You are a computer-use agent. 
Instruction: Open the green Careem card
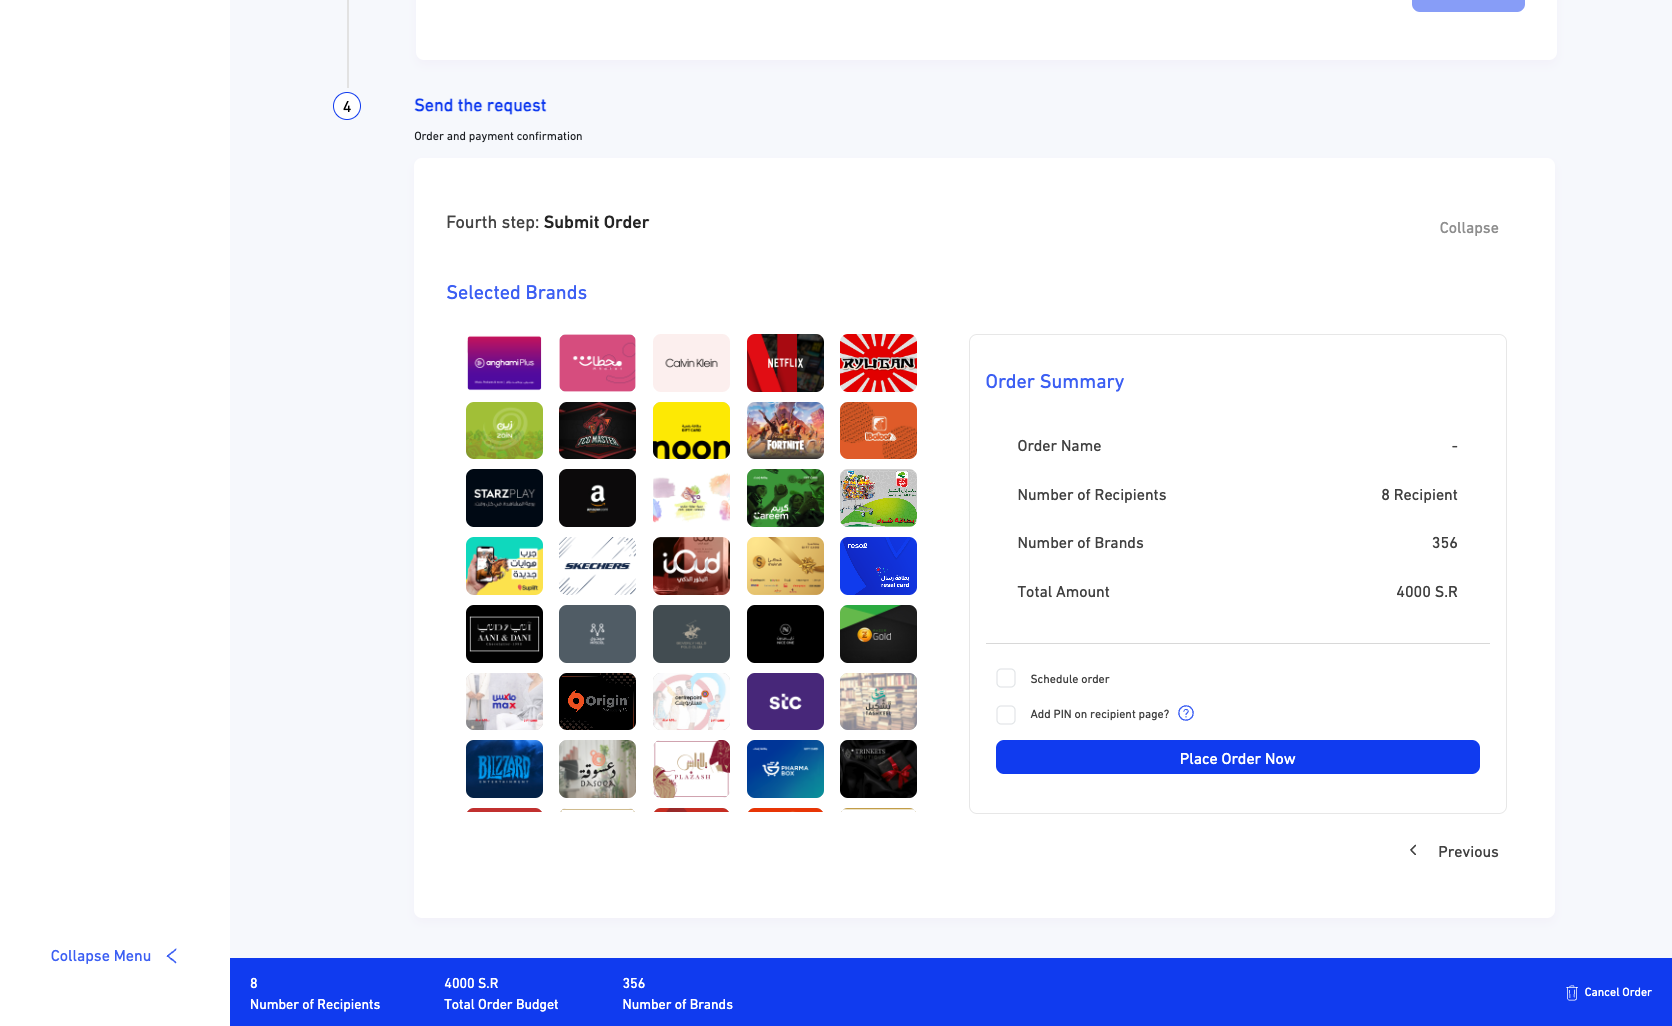[785, 498]
